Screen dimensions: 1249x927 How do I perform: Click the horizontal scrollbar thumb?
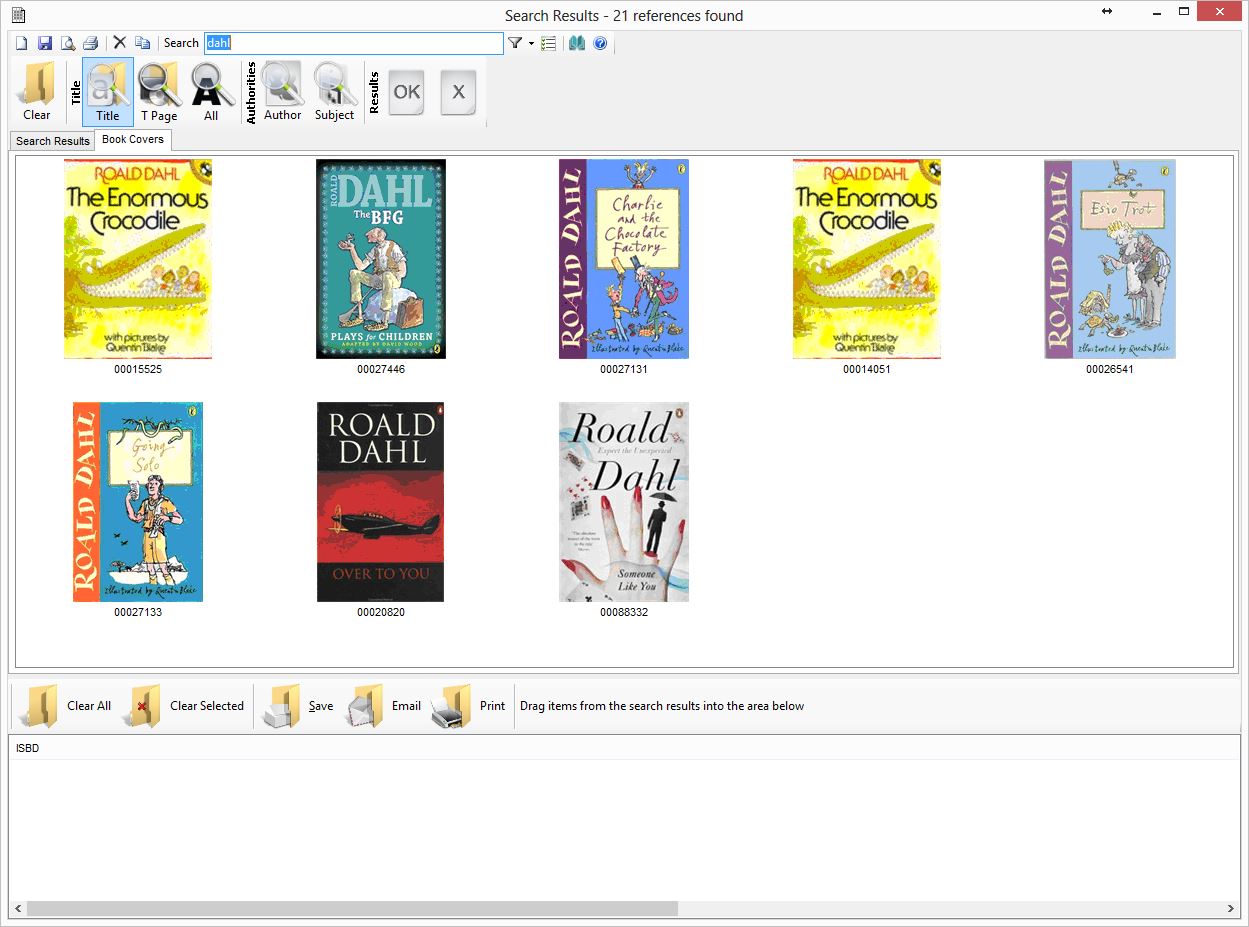(x=352, y=909)
